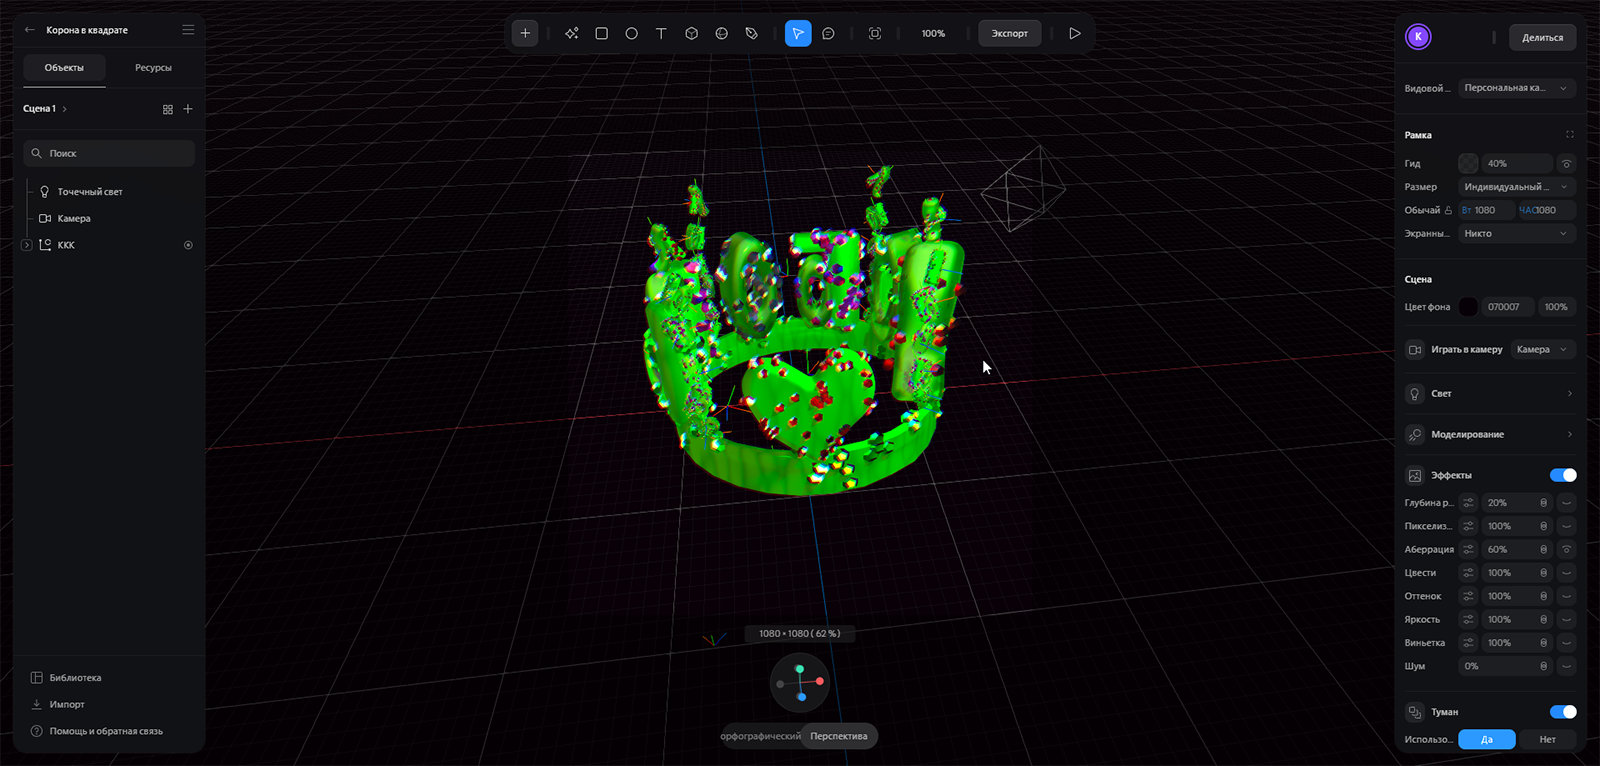
Task: Choose the 3D cube shape tool
Action: [x=691, y=33]
